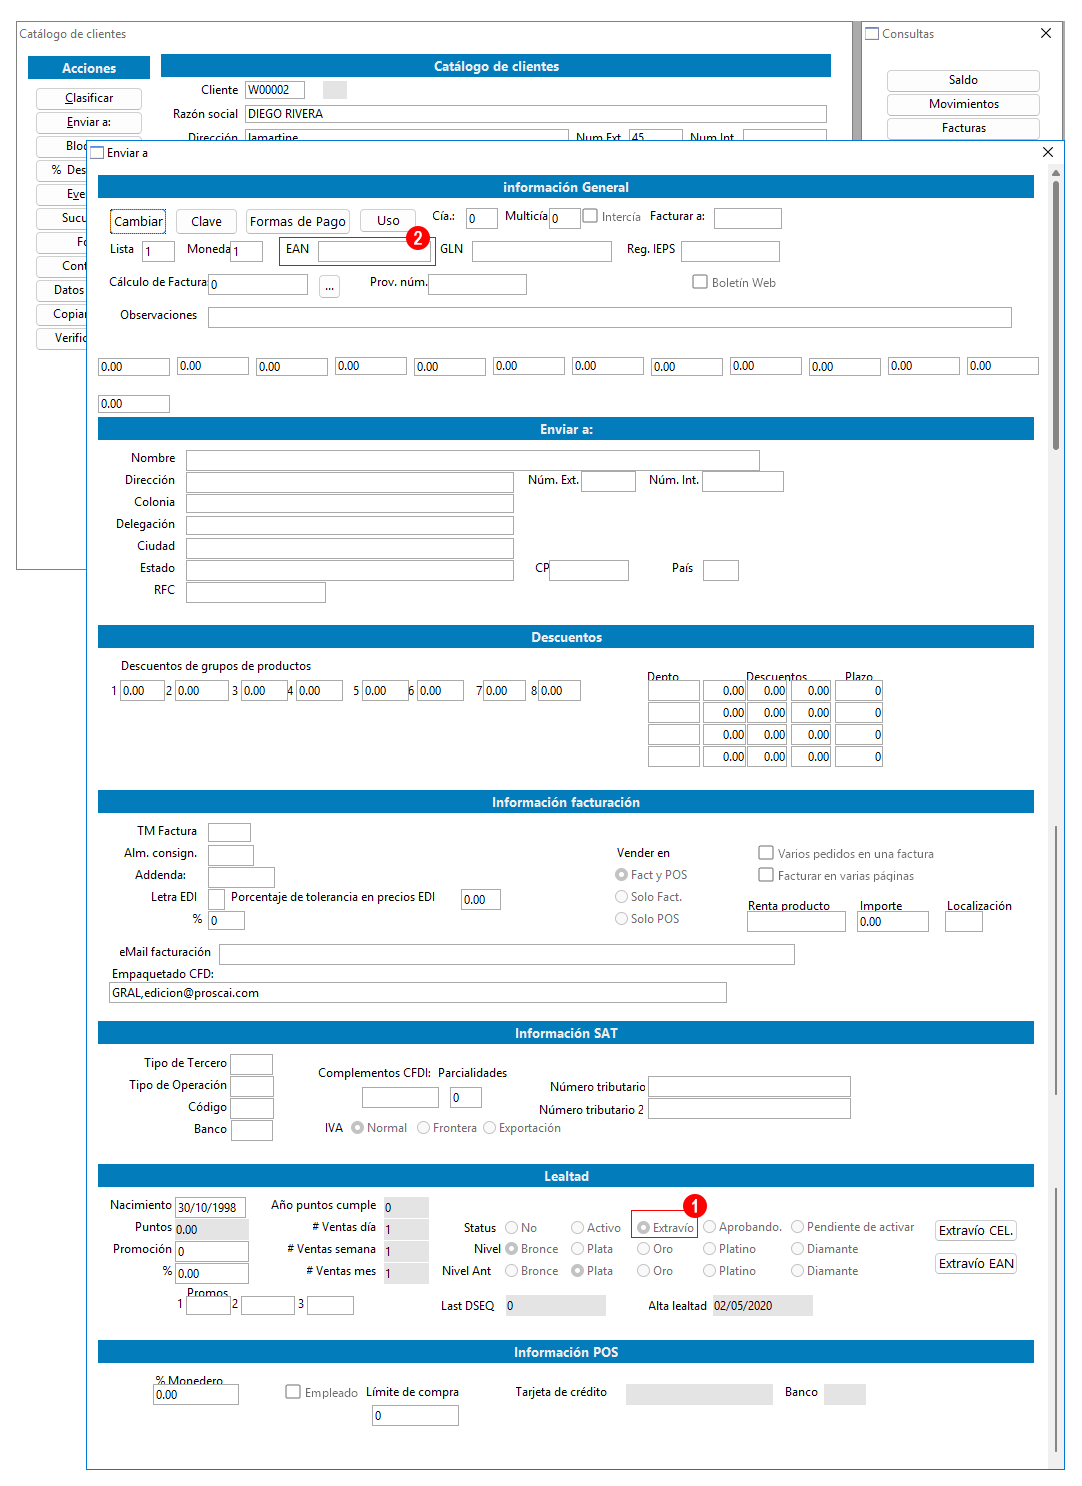Select Nivel Ant Plata radio

[x=577, y=1271]
